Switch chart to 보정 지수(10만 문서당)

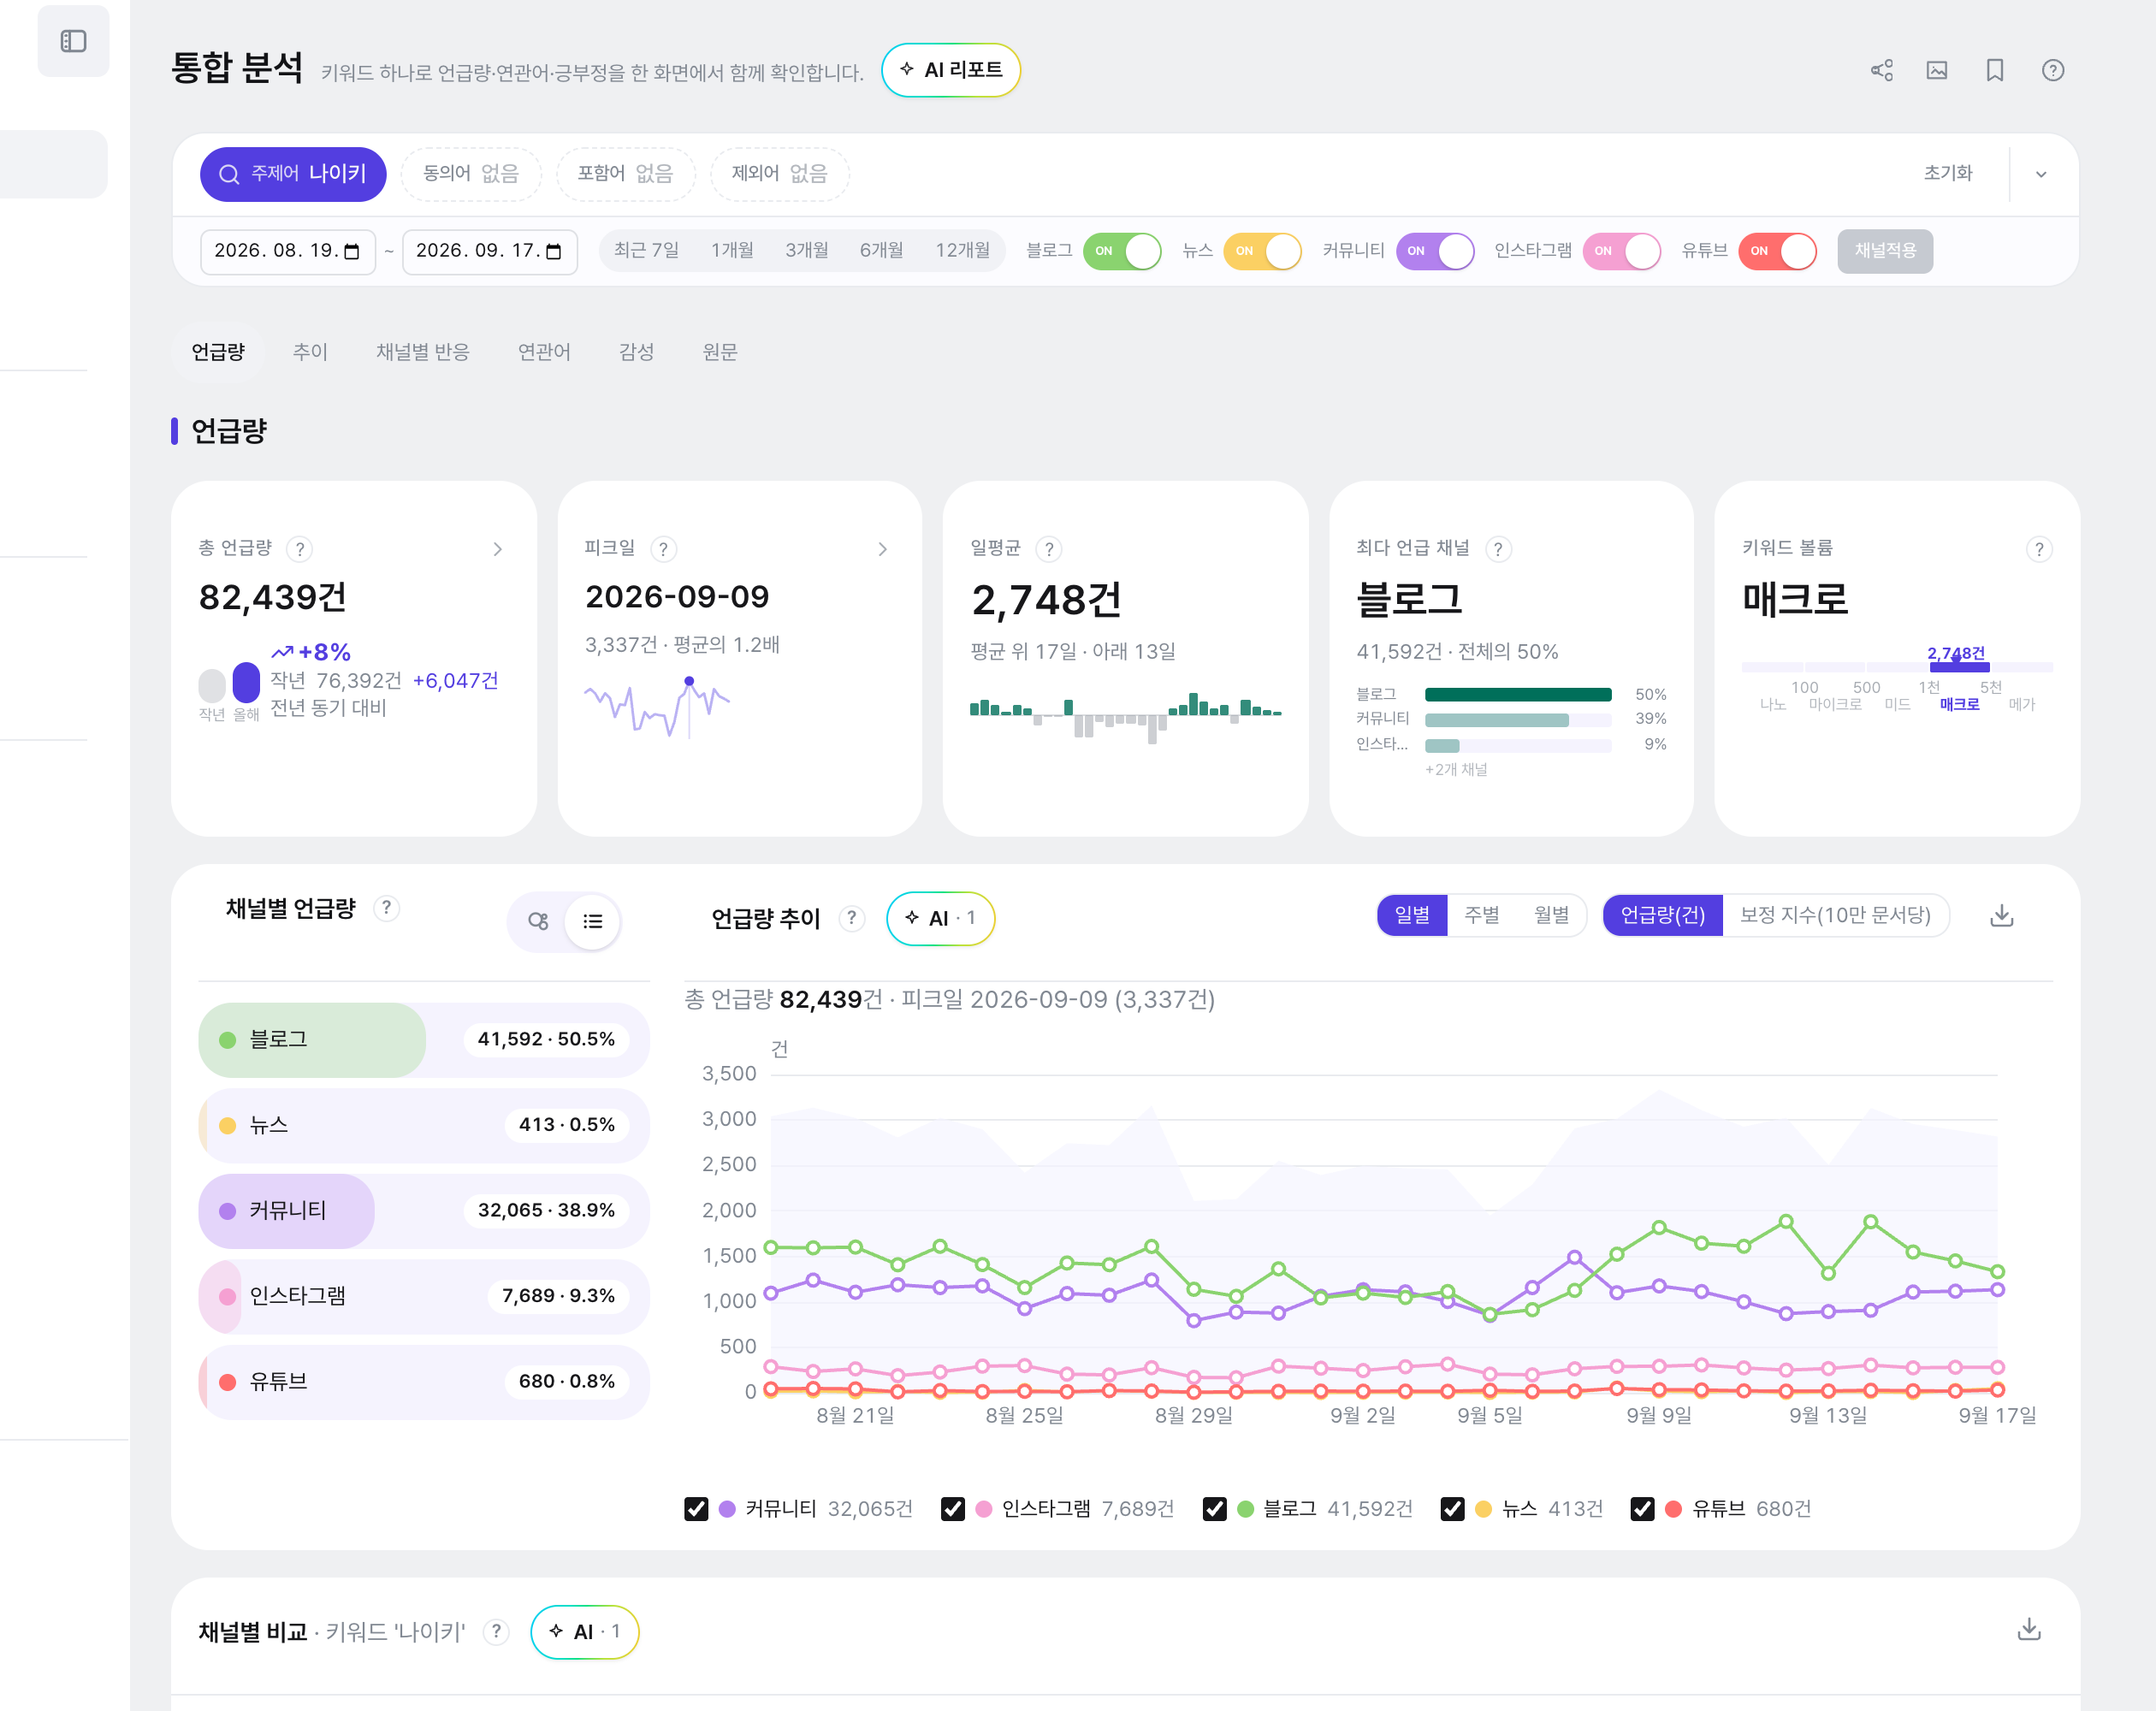pyautogui.click(x=1835, y=915)
